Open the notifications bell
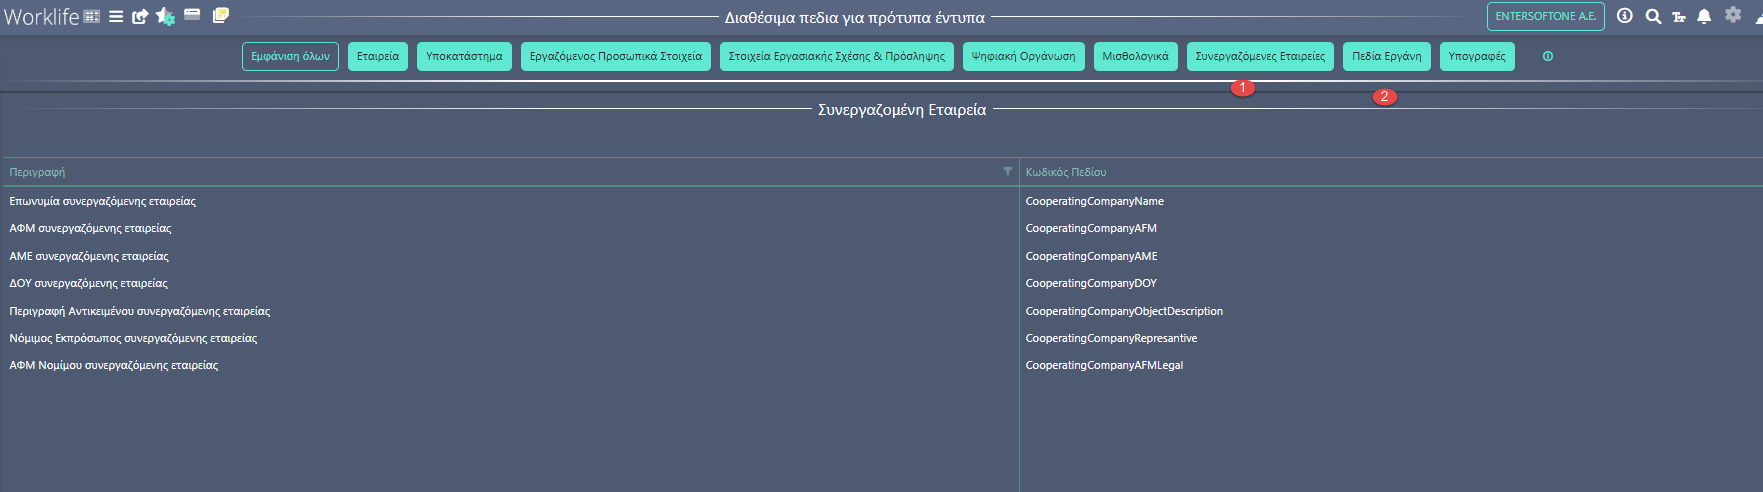 [x=1704, y=16]
